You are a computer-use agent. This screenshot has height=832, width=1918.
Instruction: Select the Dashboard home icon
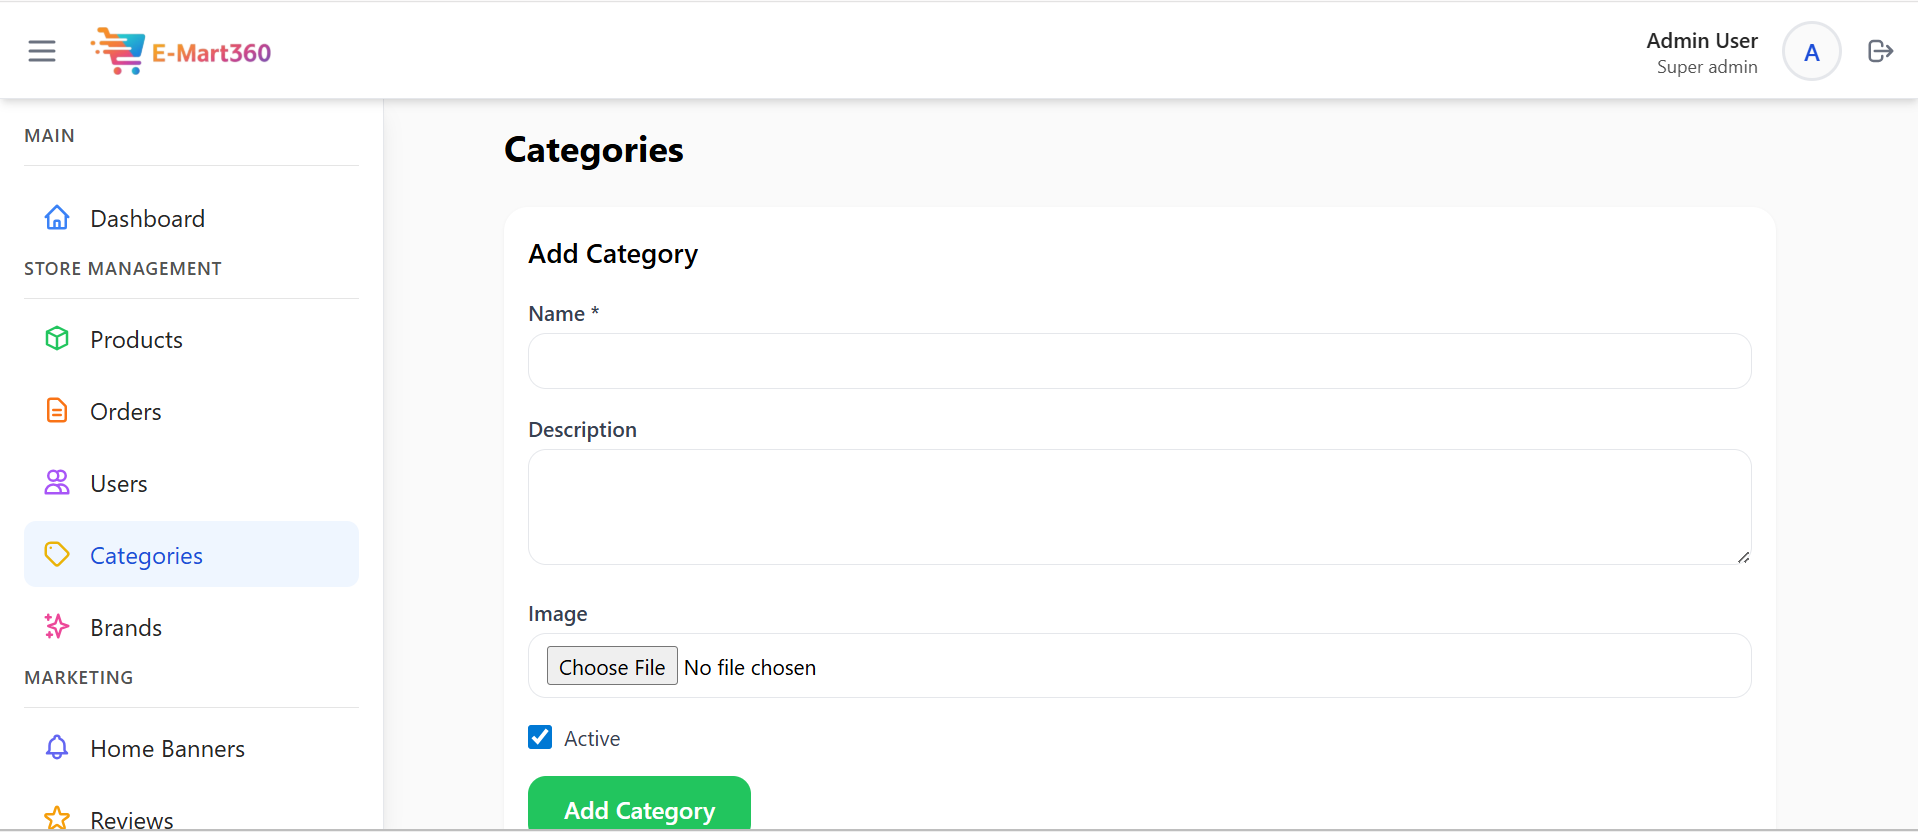click(x=57, y=217)
